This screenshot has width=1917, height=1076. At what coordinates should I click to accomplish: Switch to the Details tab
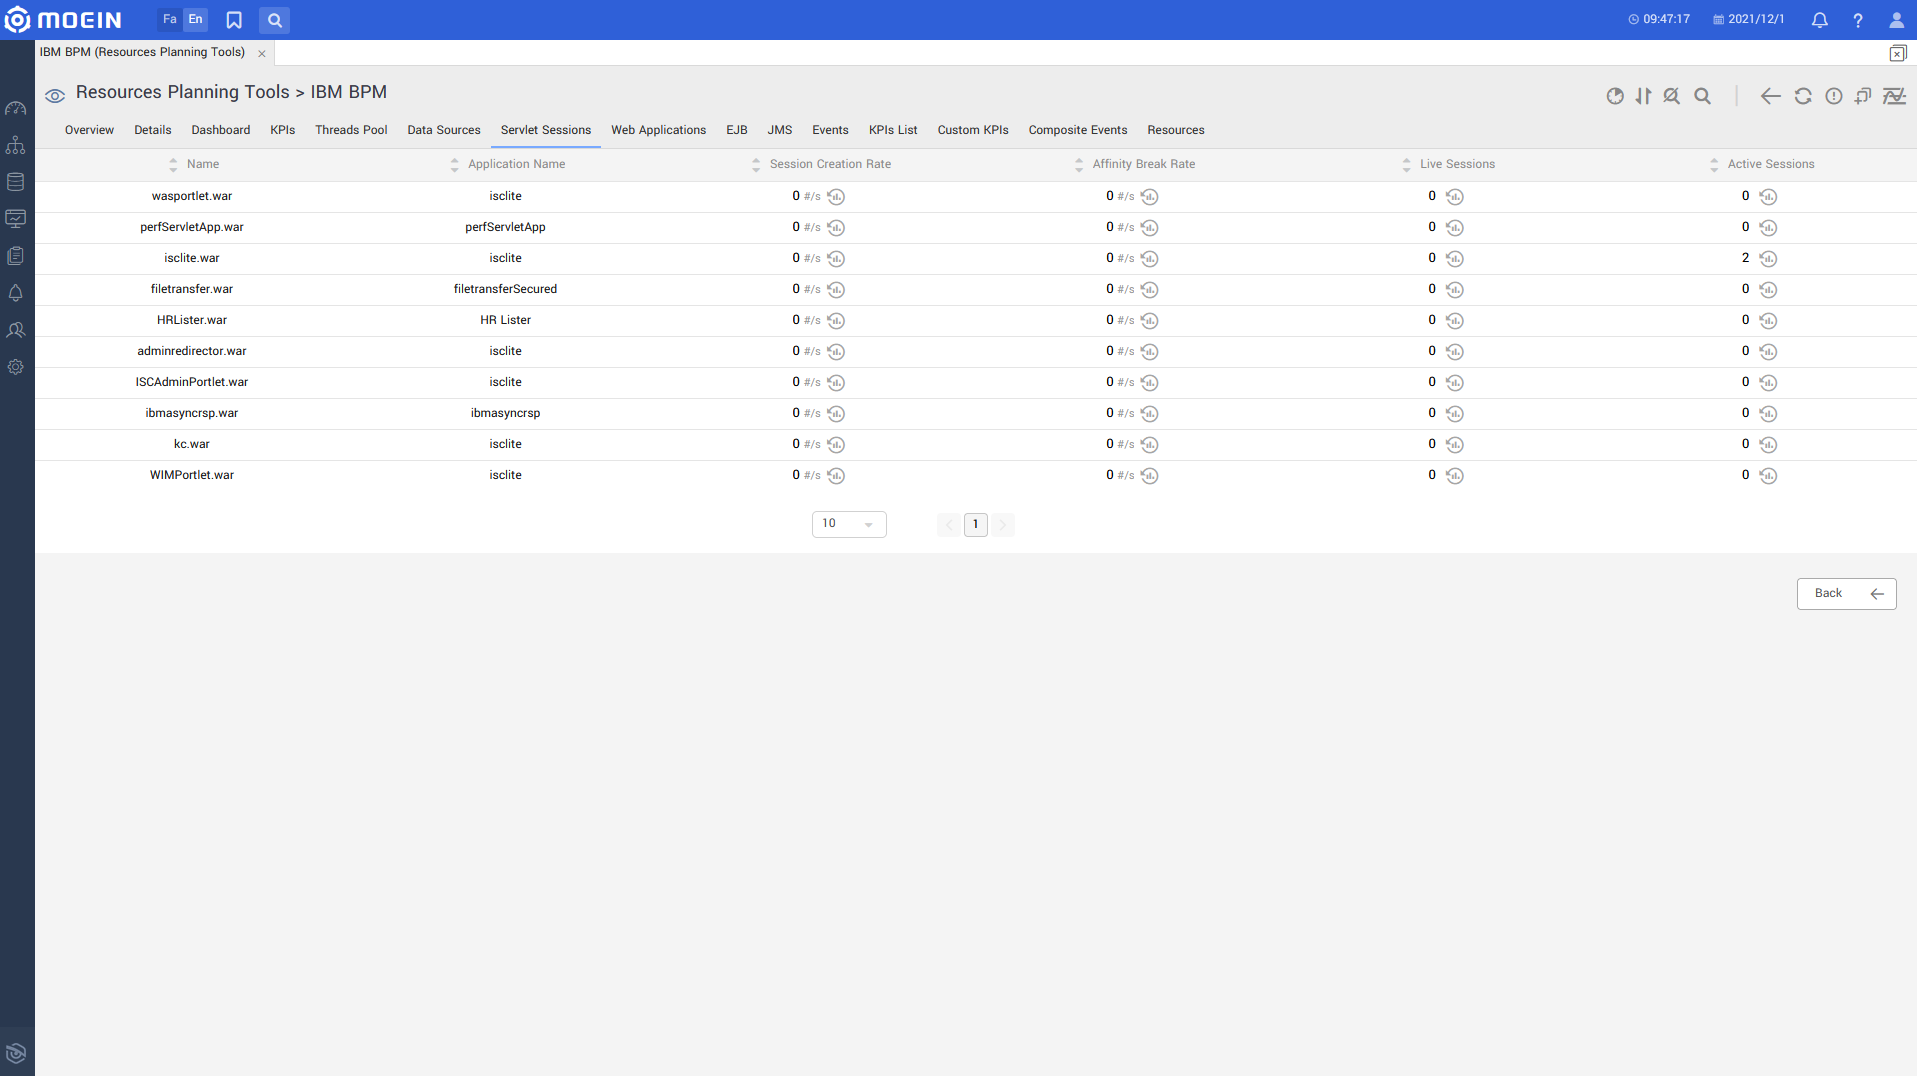[153, 130]
